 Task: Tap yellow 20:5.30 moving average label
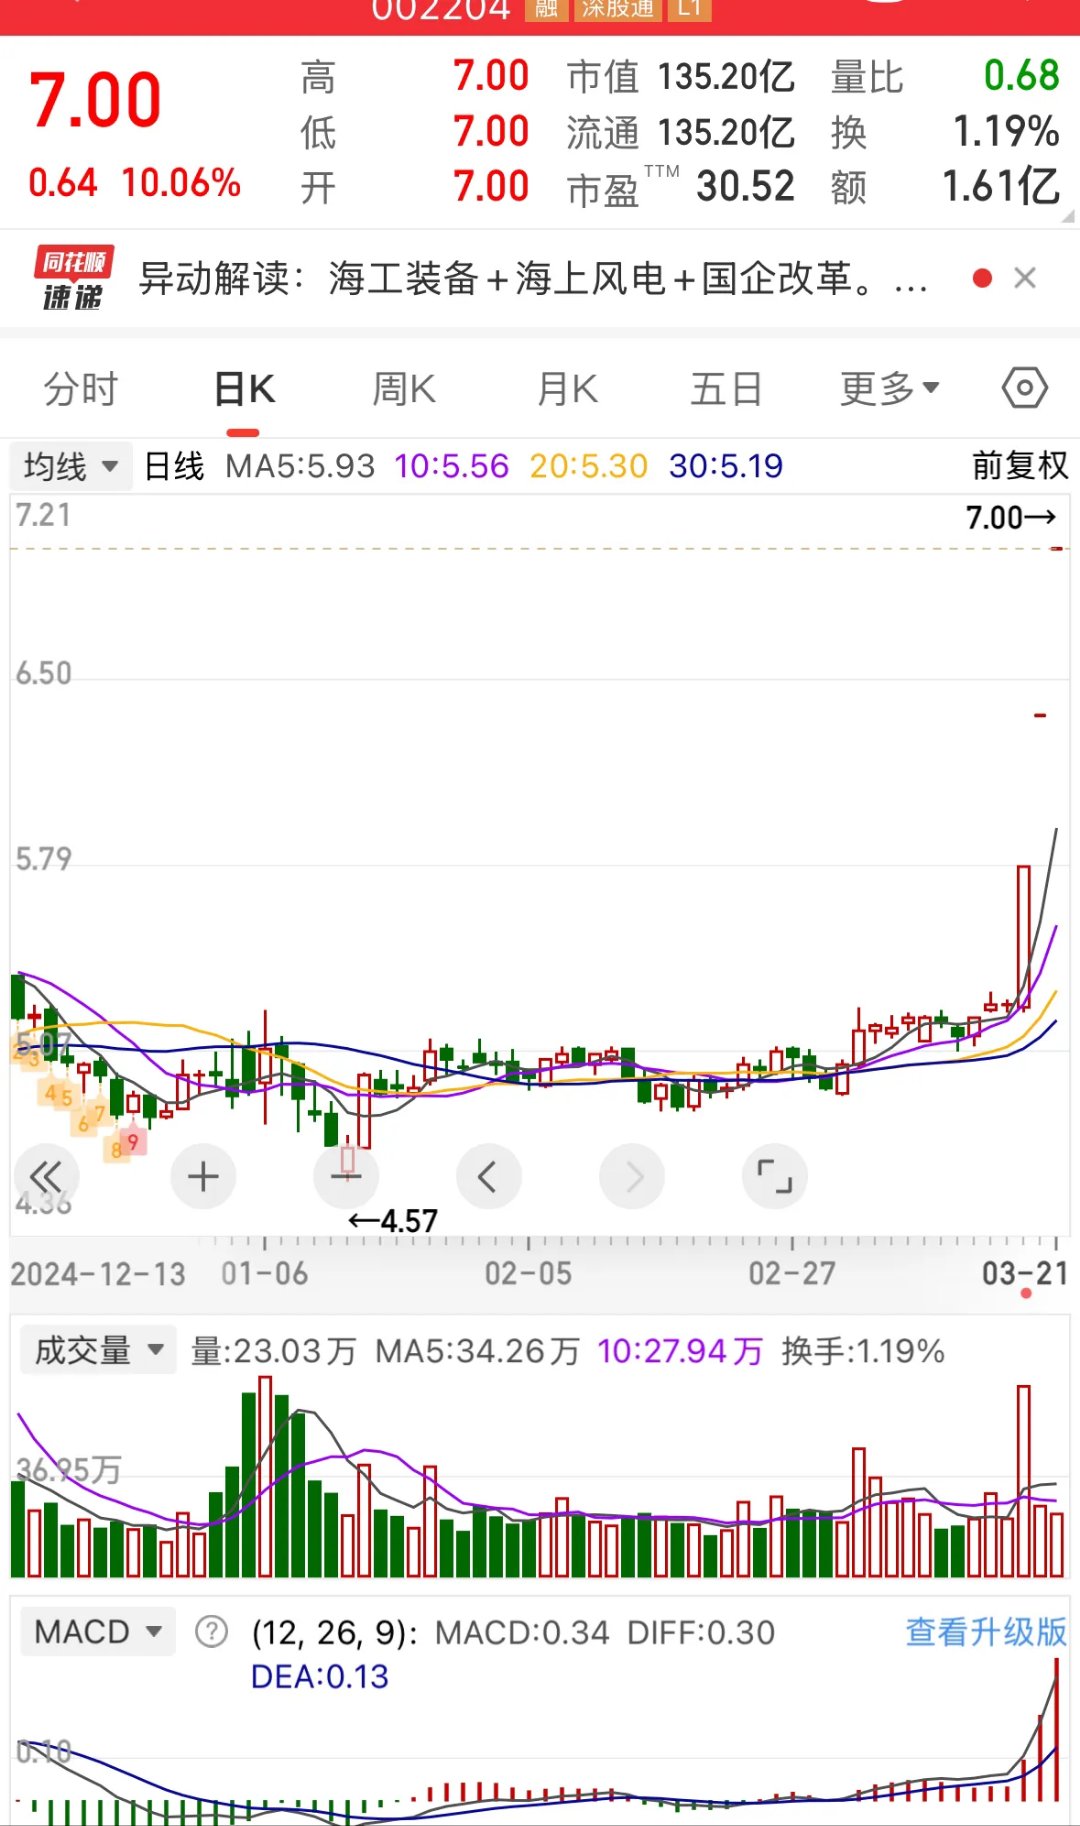point(588,466)
